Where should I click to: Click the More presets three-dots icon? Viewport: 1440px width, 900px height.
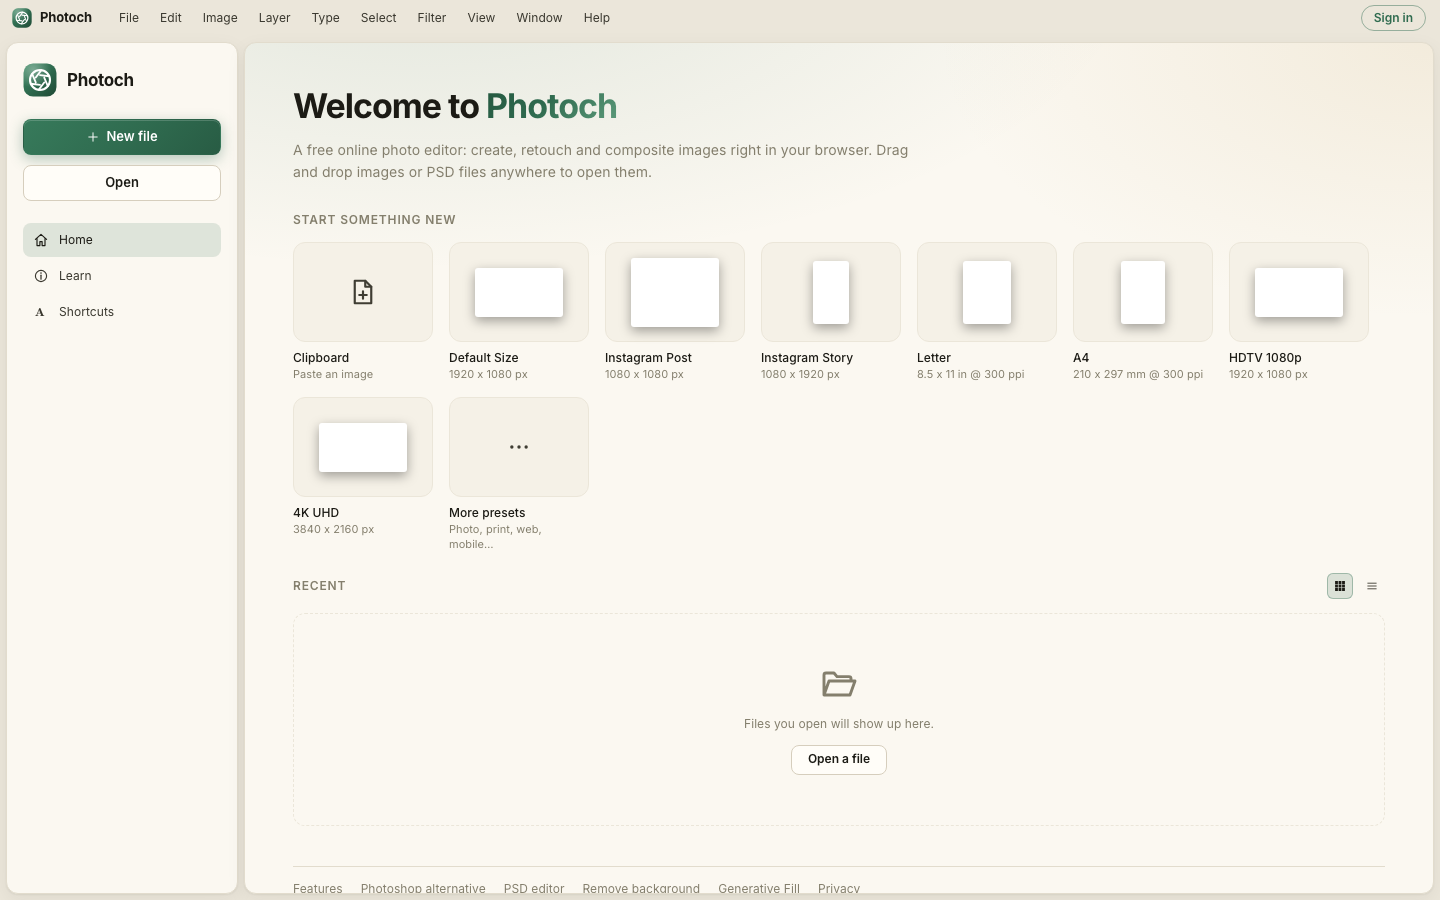(x=519, y=447)
